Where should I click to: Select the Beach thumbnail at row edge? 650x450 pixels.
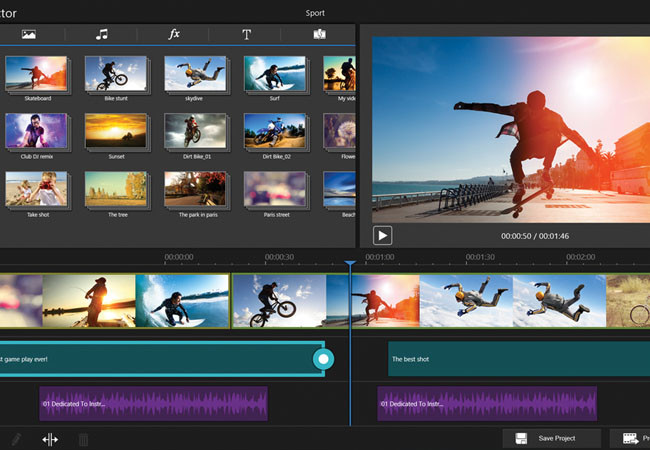pos(340,189)
